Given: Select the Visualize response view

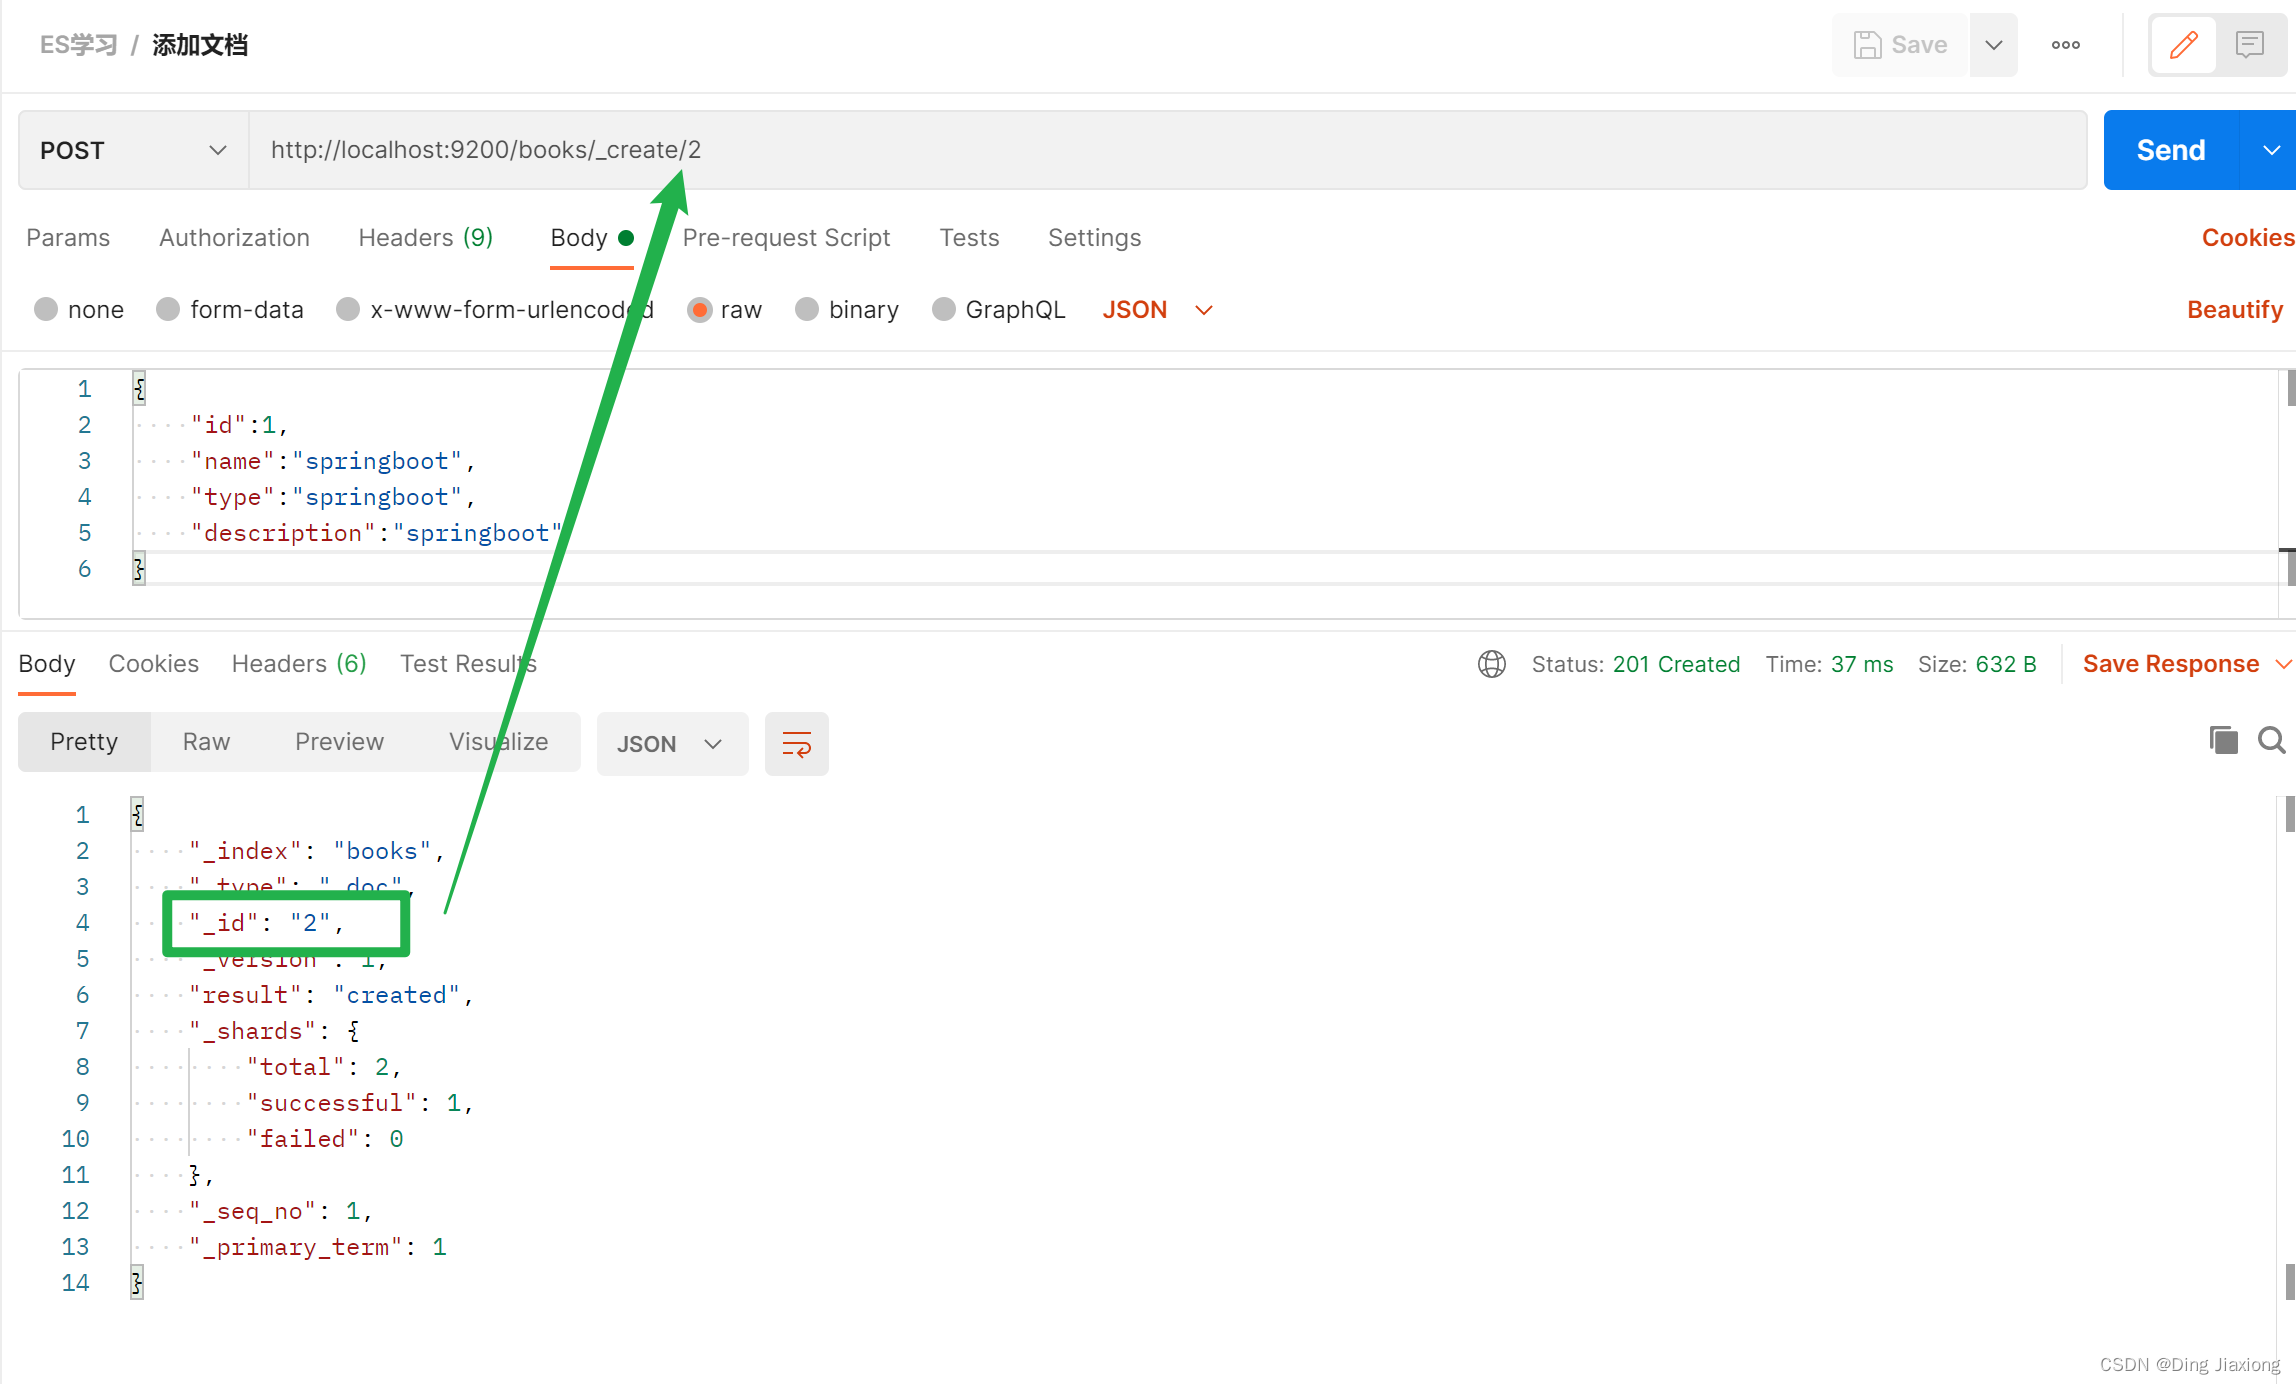Looking at the screenshot, I should [x=498, y=742].
